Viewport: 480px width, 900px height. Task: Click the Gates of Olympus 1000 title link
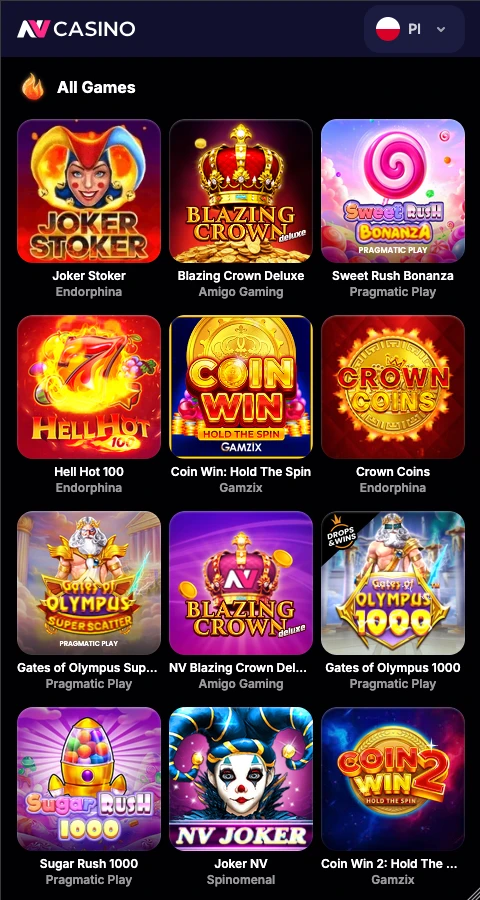point(393,668)
